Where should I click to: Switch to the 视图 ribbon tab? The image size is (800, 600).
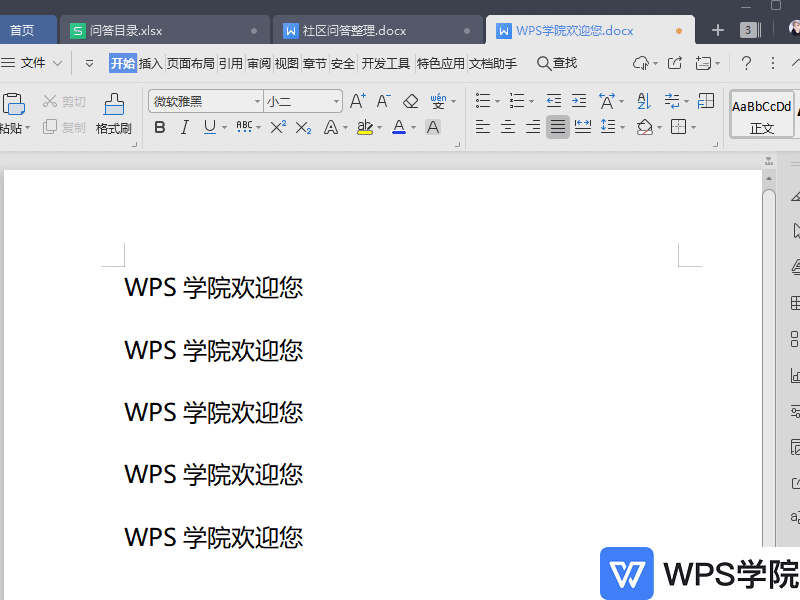[286, 63]
